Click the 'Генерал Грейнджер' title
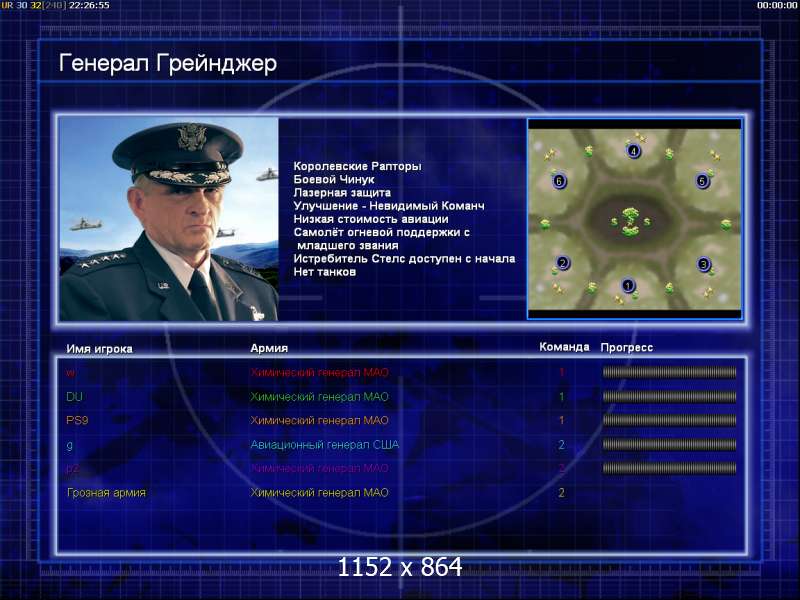 [x=168, y=64]
